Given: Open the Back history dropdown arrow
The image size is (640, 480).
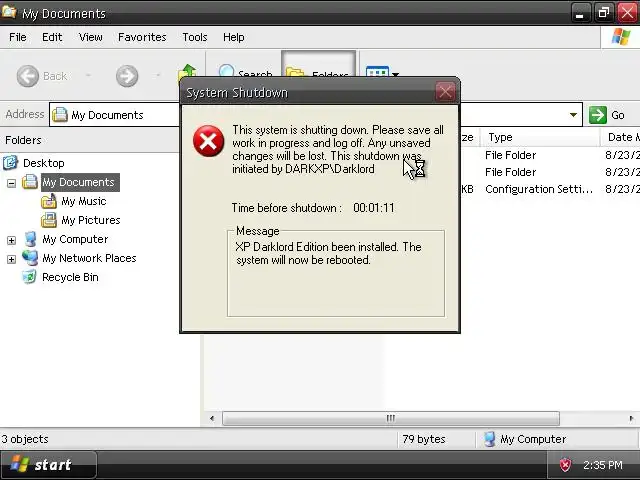Looking at the screenshot, I should (88, 76).
